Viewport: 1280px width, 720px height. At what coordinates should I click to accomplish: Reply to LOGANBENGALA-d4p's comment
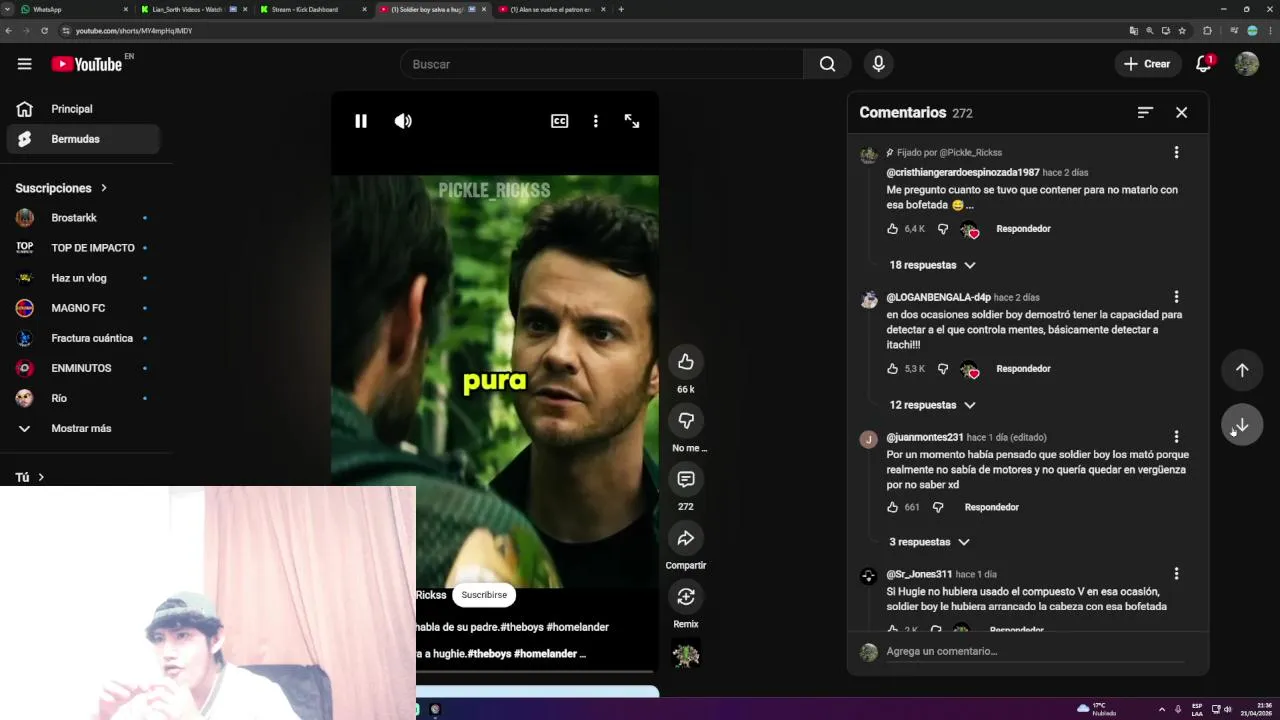[x=1023, y=369]
